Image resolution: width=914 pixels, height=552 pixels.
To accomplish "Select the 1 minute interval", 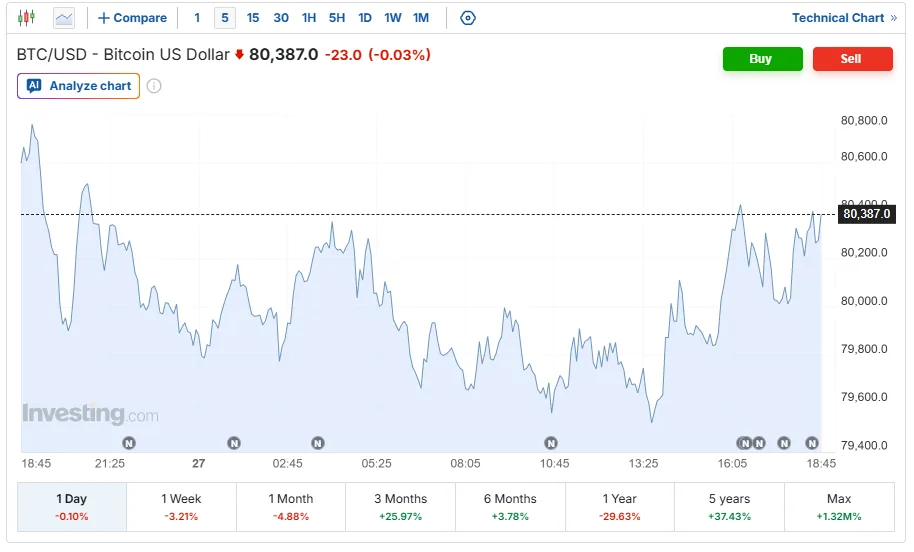I will (197, 18).
